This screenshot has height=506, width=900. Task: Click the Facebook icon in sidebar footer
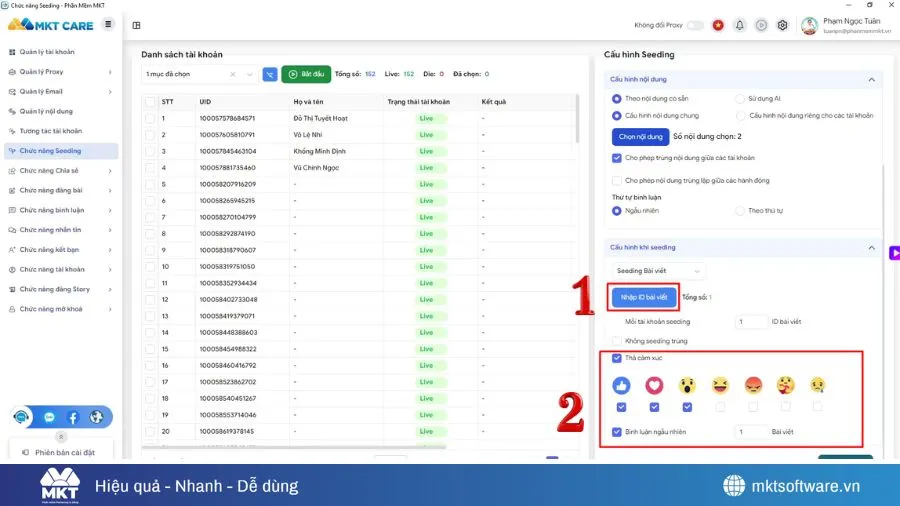(73, 417)
